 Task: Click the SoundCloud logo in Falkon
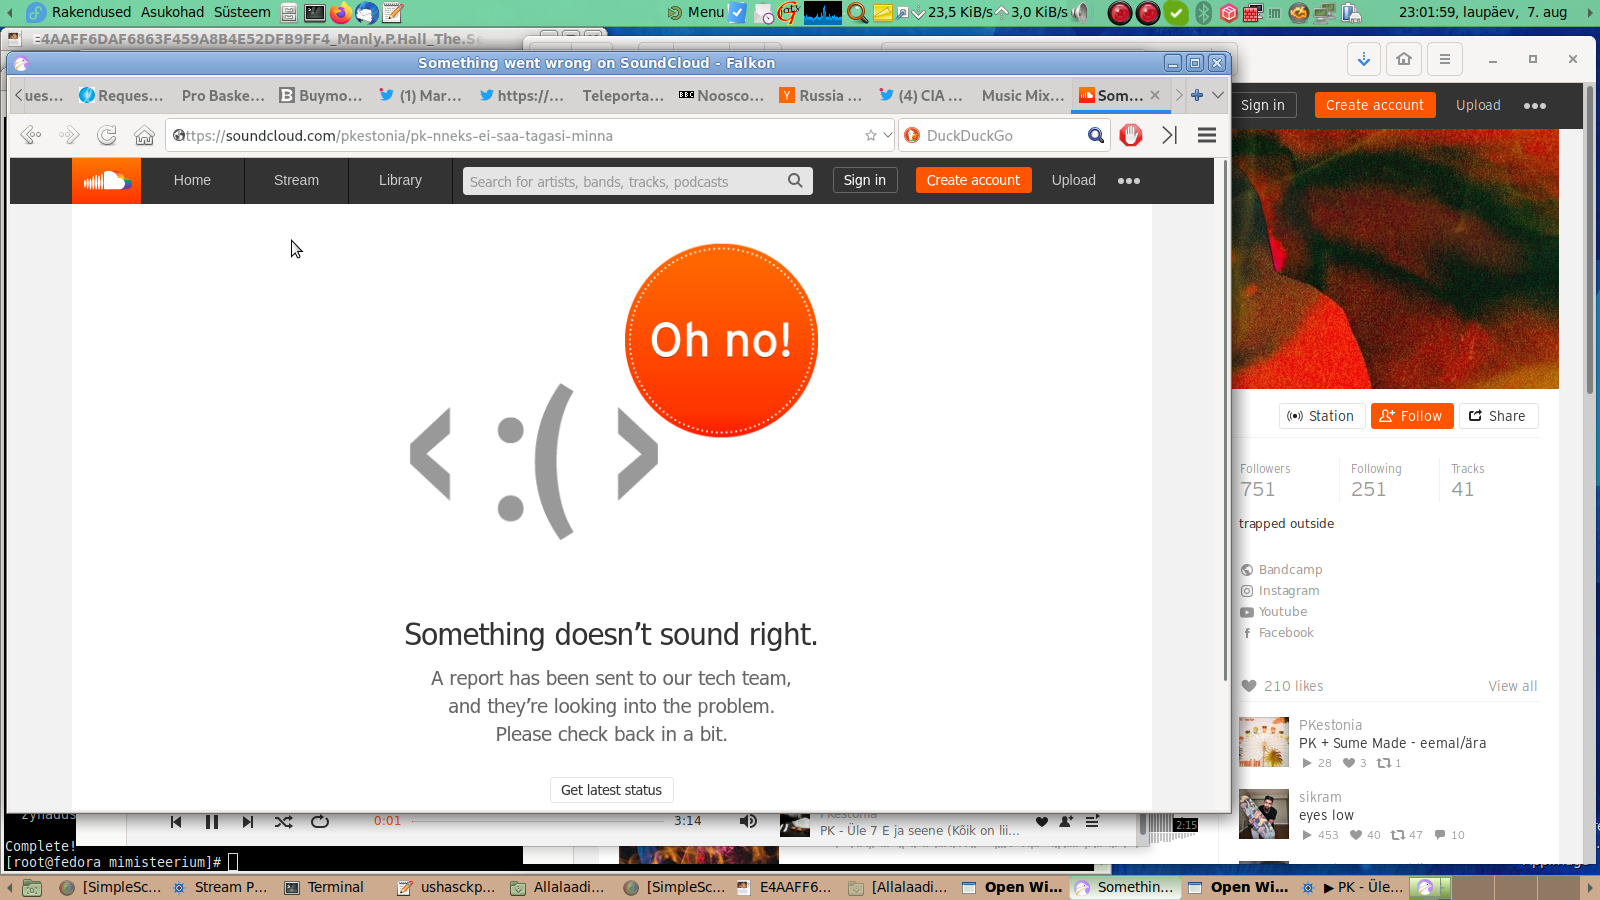(x=106, y=181)
